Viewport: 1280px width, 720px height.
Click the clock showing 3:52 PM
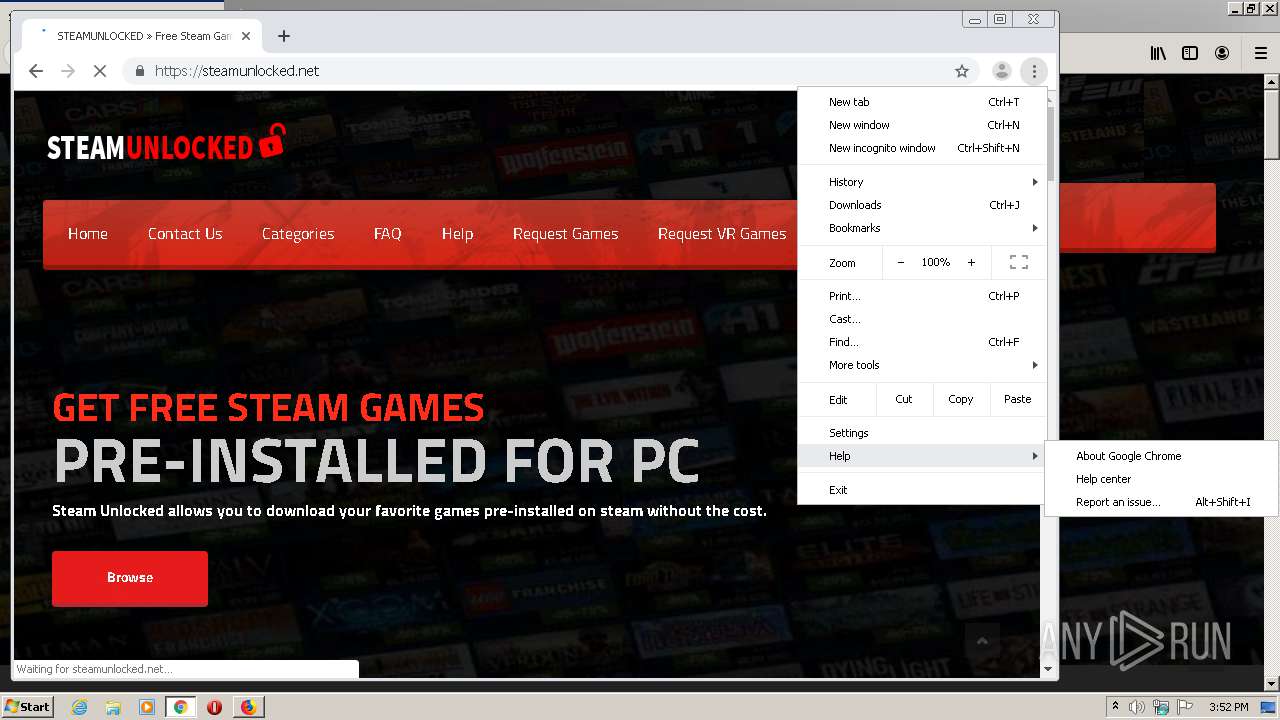(1229, 707)
